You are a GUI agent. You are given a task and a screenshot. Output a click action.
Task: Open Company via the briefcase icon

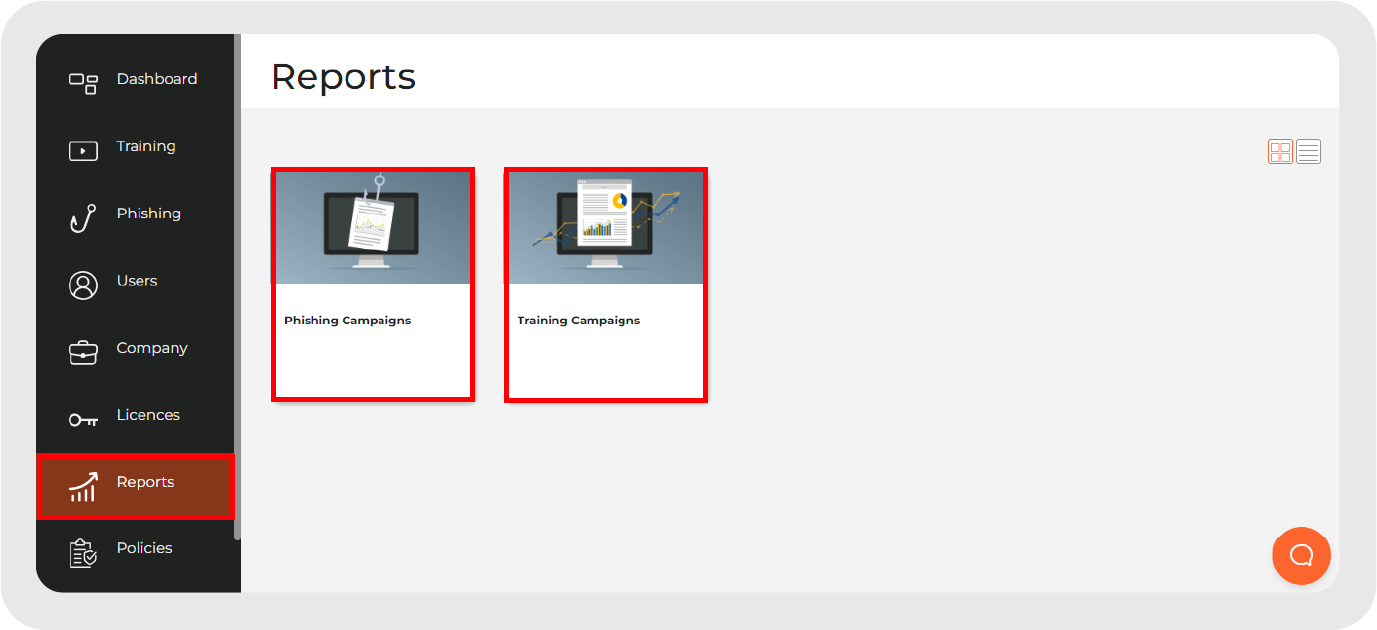click(x=84, y=348)
